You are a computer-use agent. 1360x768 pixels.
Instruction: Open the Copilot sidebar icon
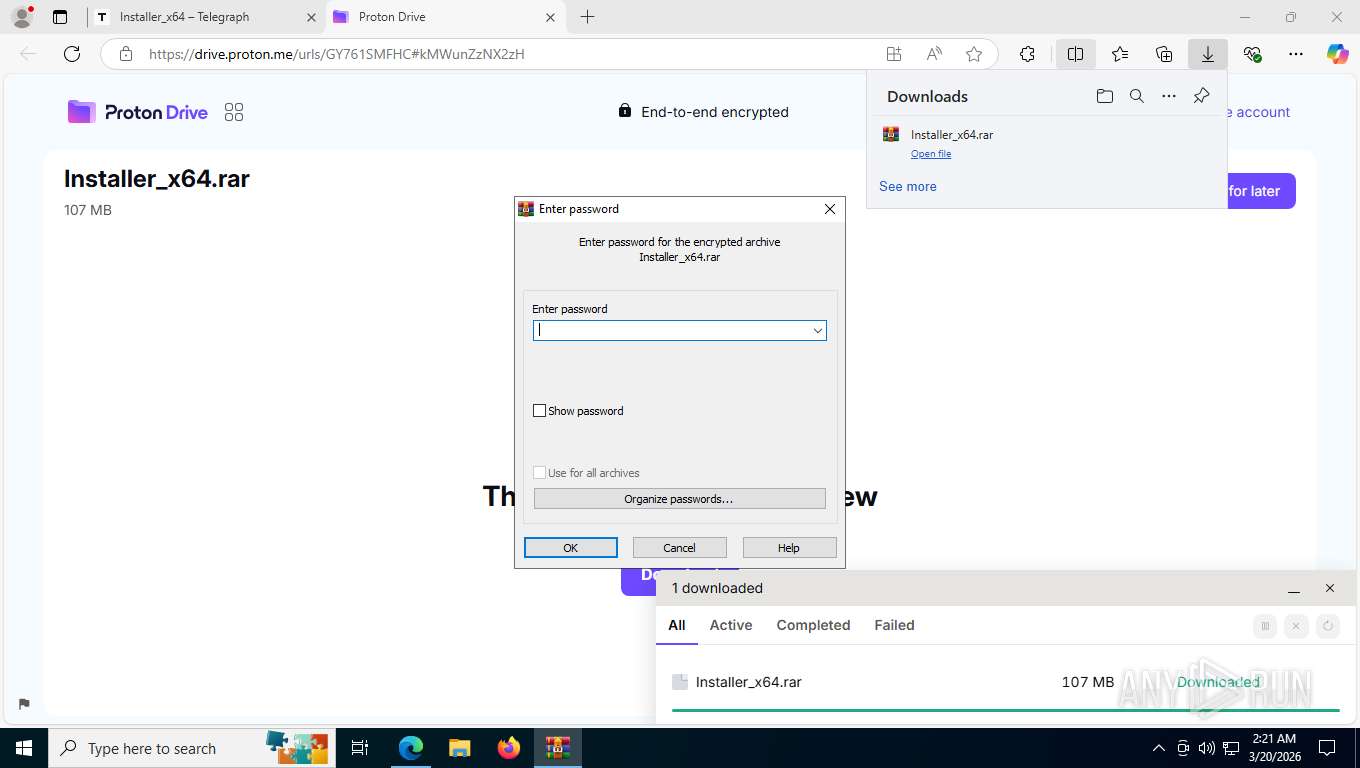[1338, 54]
